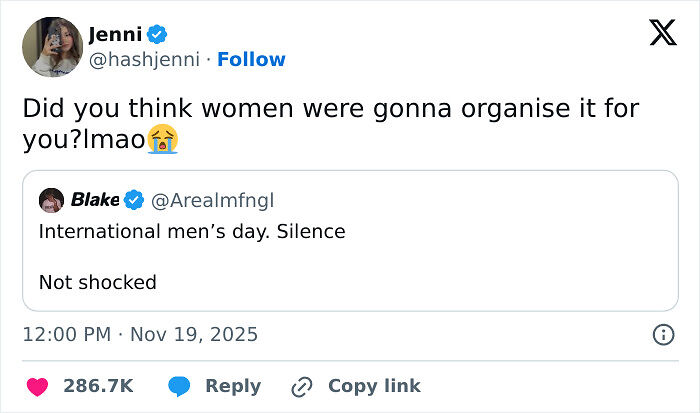This screenshot has height=413, width=700.
Task: Click the blue reply bubble icon
Action: 179,387
